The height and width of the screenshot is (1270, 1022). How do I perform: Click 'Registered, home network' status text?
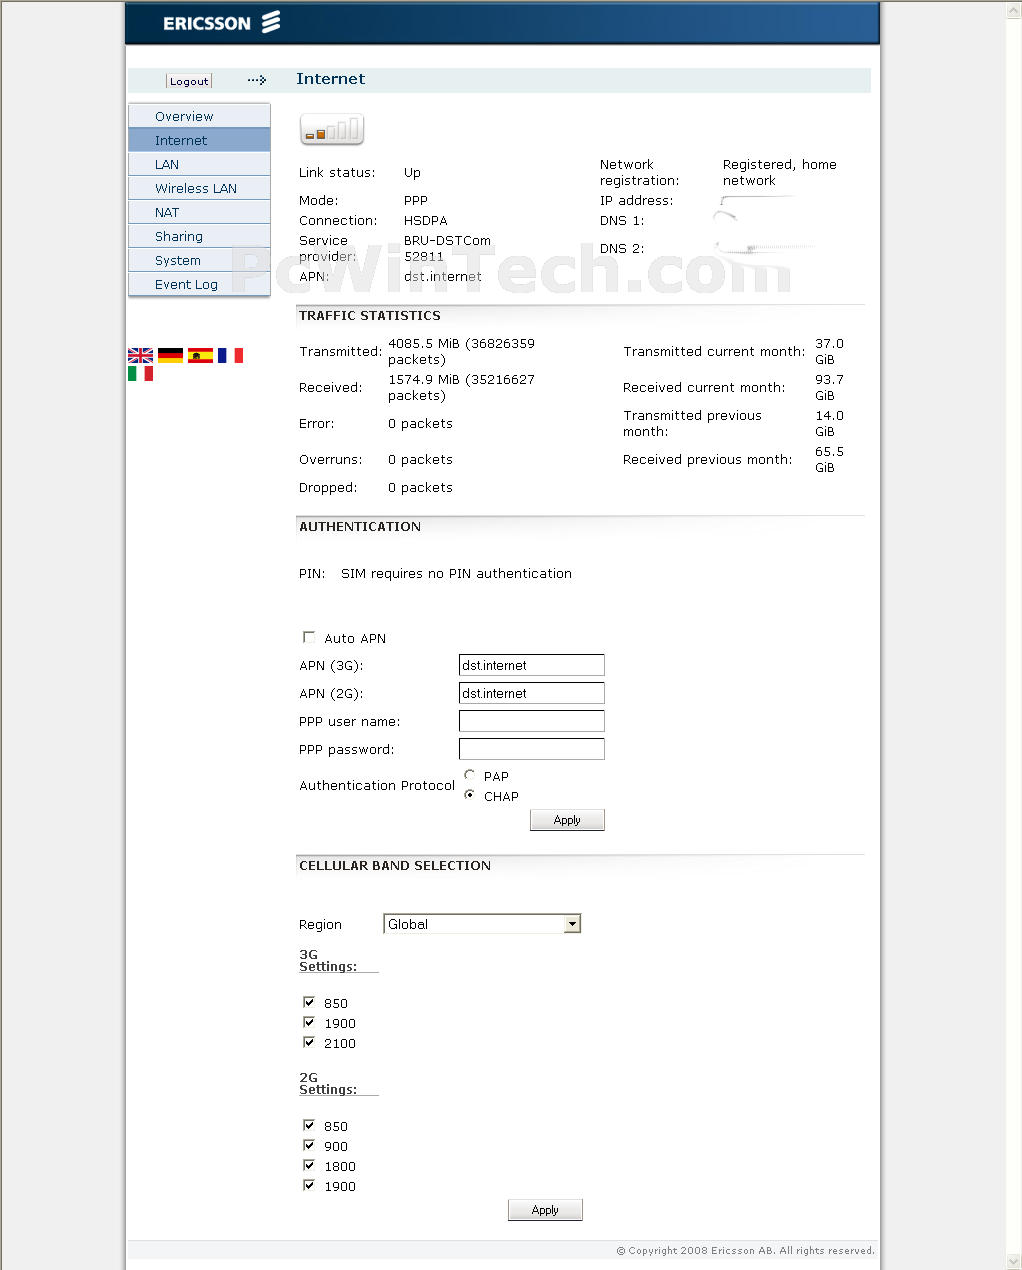tap(780, 172)
